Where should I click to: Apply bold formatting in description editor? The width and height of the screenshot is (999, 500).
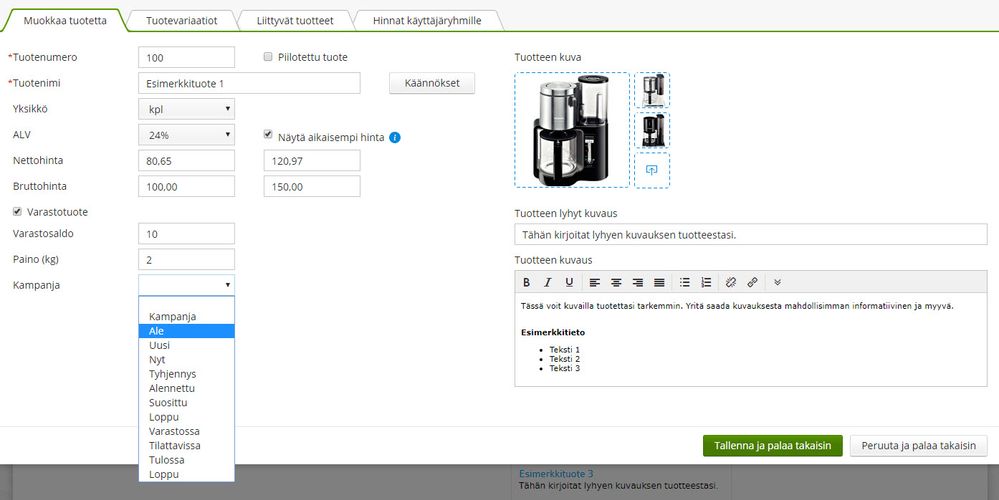(526, 282)
